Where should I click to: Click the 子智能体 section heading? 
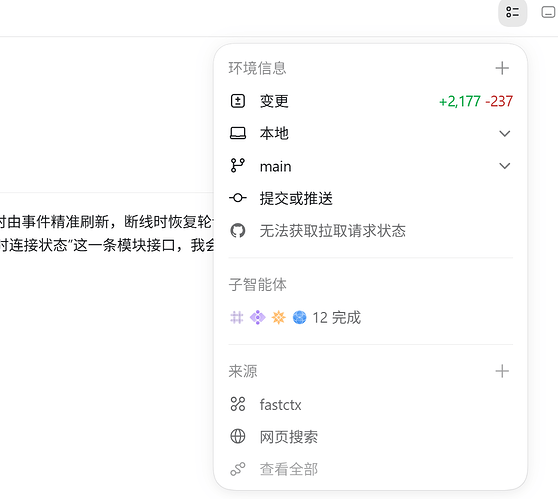[x=257, y=285]
